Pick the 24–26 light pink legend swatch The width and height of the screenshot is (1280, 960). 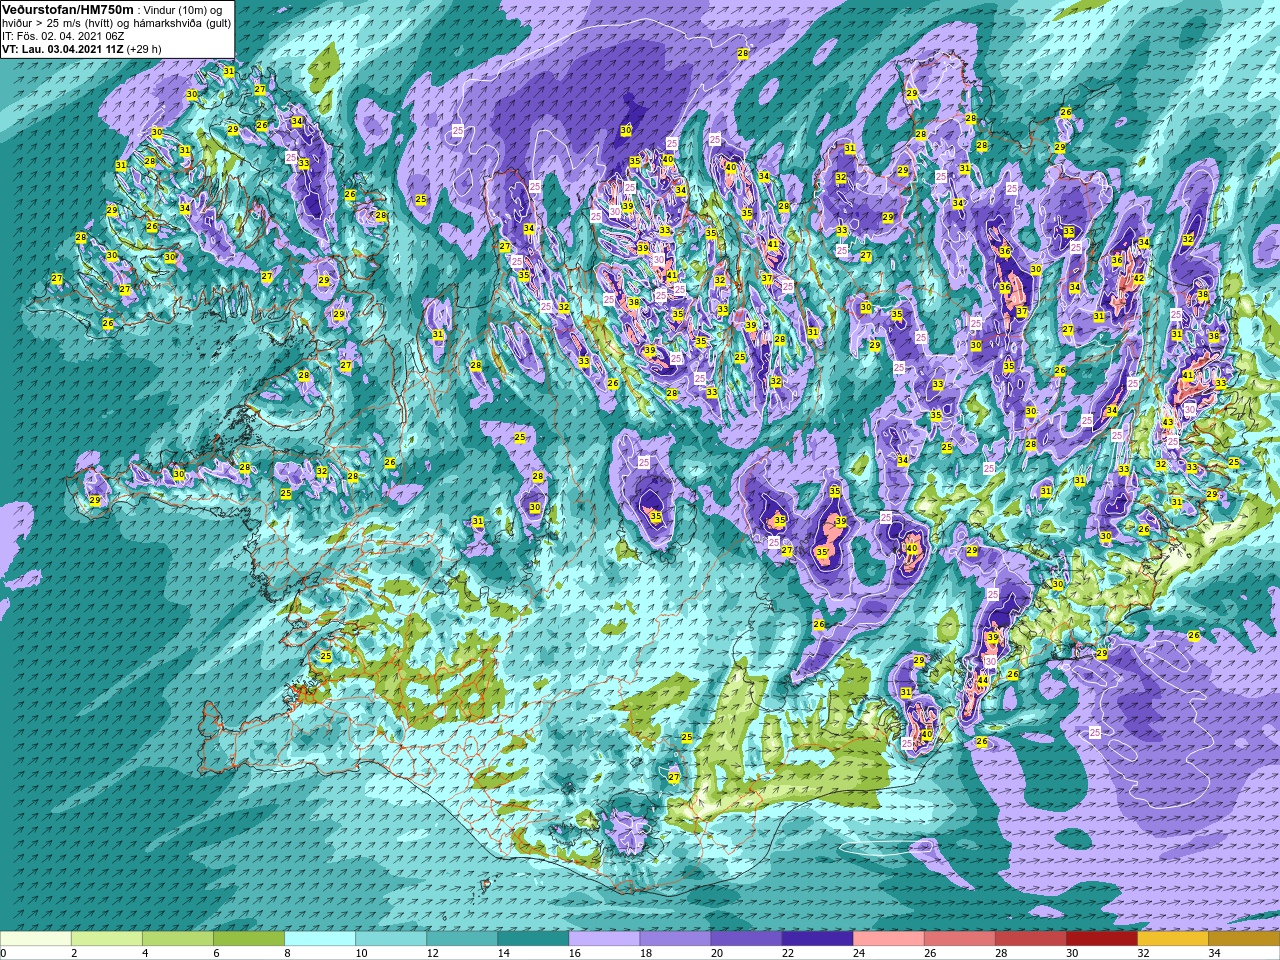click(x=888, y=939)
